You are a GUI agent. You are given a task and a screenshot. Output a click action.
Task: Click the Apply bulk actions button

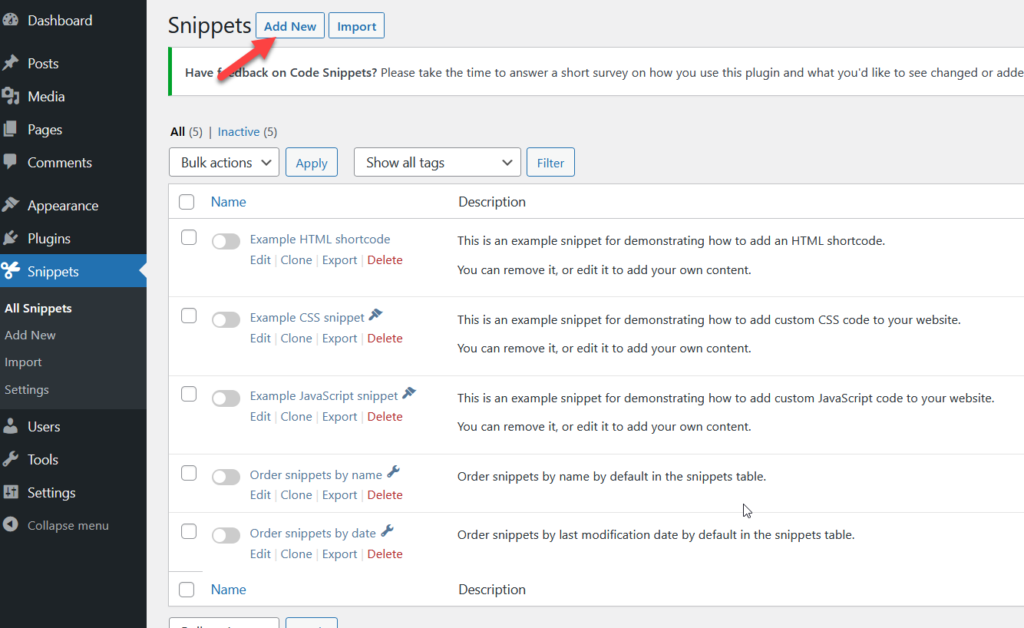point(312,163)
